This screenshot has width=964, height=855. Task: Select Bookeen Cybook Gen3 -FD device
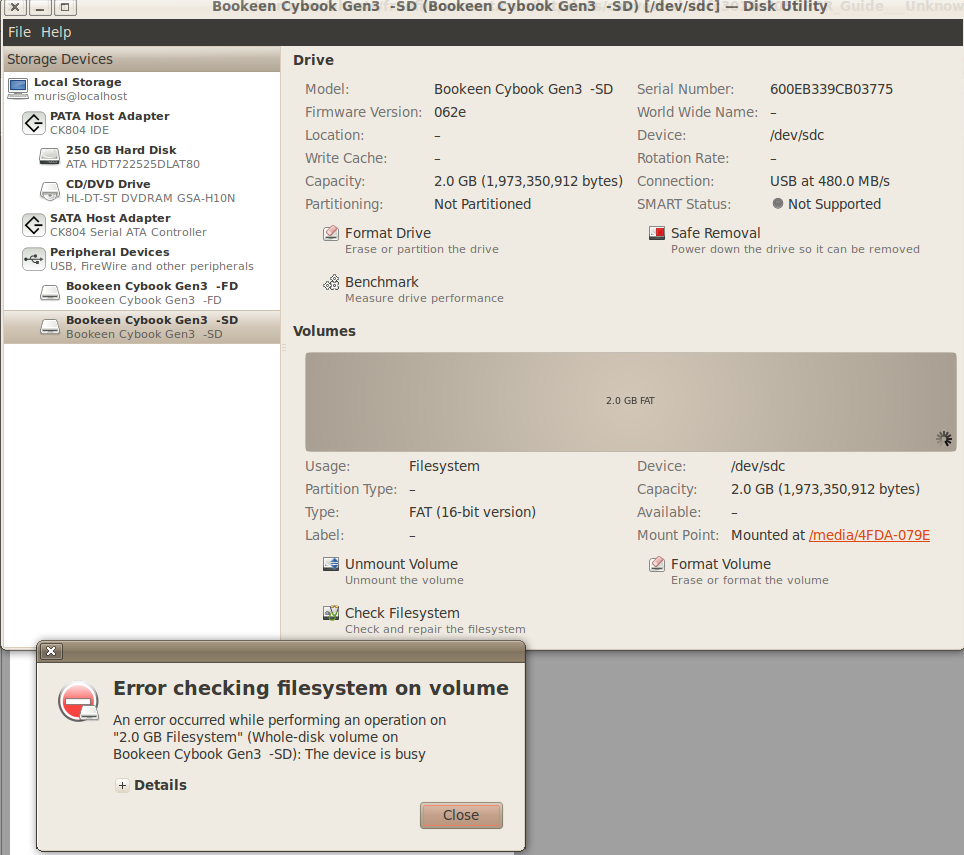click(x=142, y=293)
